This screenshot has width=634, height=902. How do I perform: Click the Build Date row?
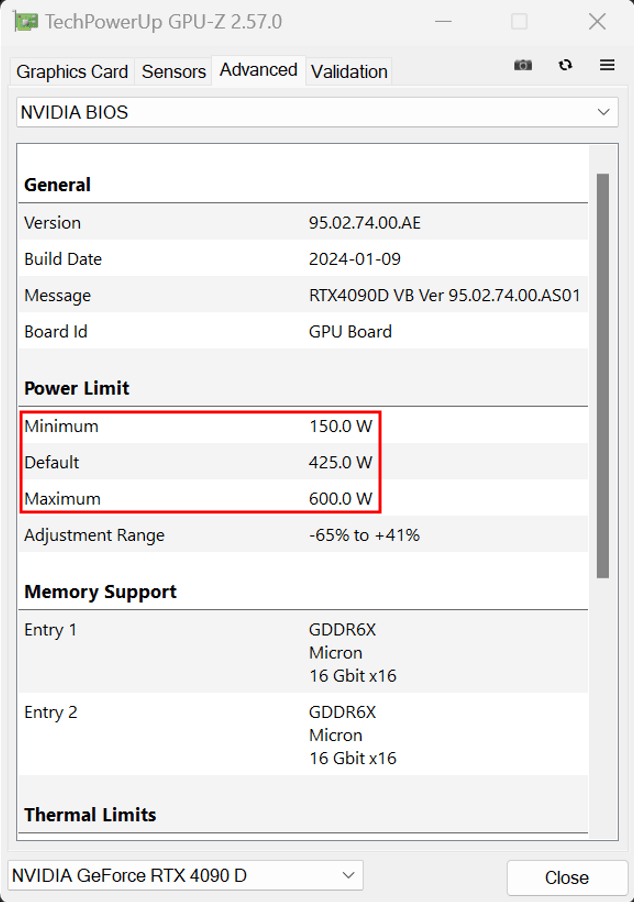tap(300, 259)
